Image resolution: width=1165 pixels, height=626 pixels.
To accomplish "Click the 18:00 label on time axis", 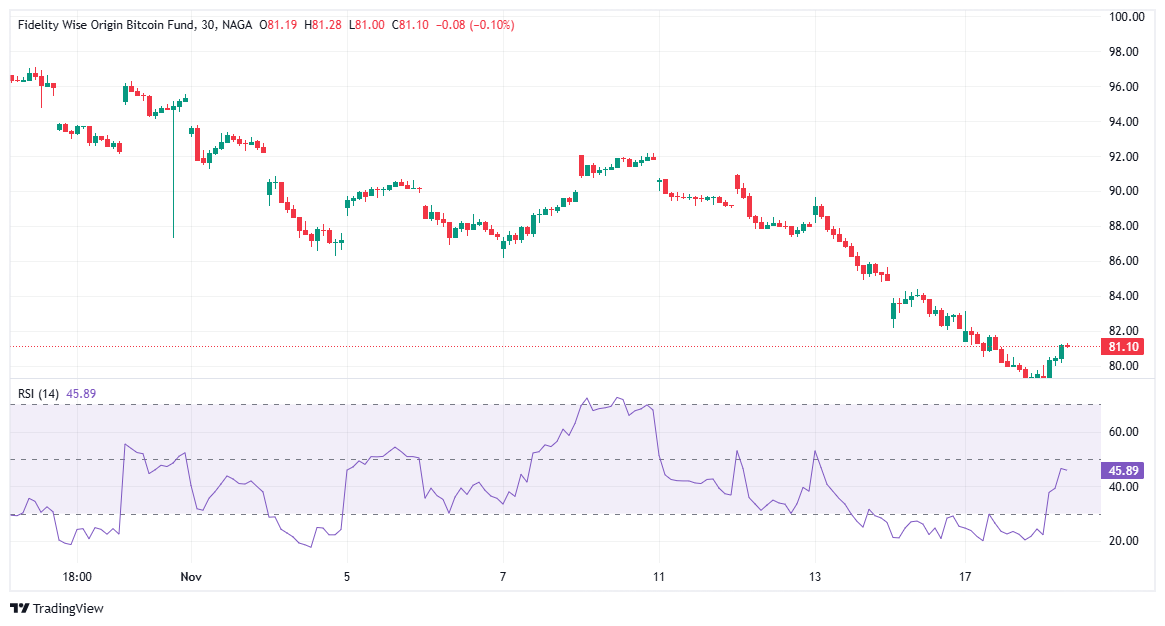I will tap(77, 577).
